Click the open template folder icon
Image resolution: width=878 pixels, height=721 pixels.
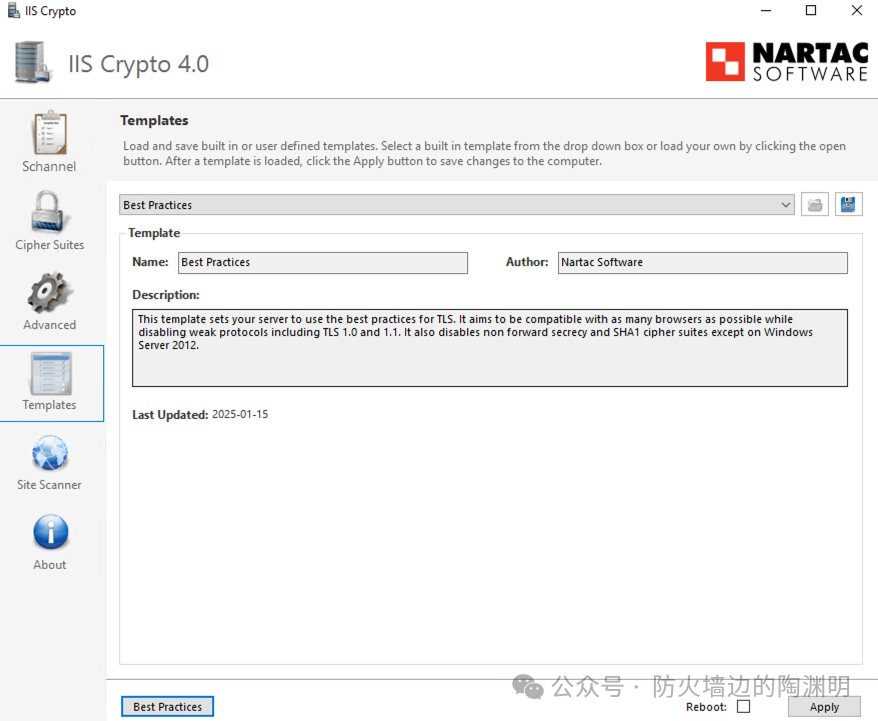(x=815, y=205)
